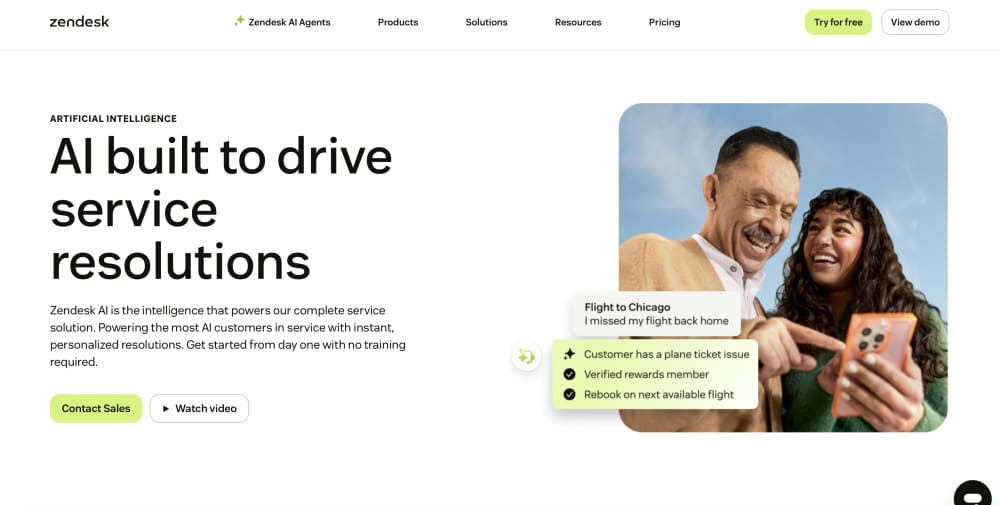The width and height of the screenshot is (1000, 505).
Task: Click the ARTIFICIAL INTELLIGENCE label
Action: [x=114, y=119]
